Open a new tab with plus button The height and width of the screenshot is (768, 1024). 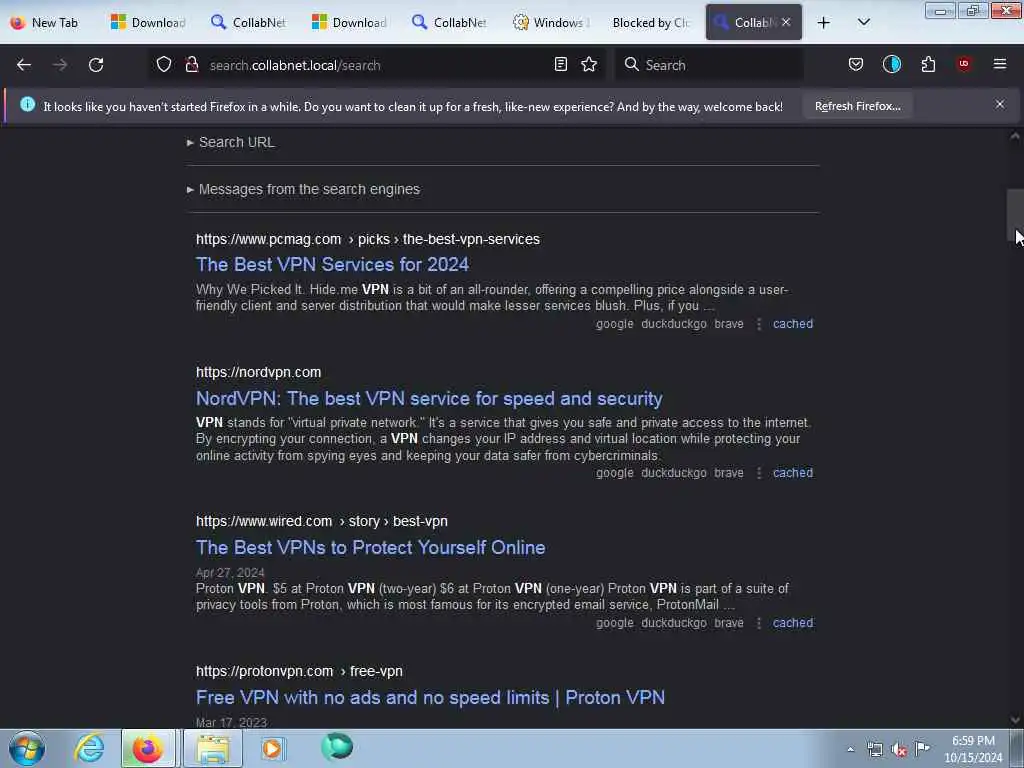824,23
